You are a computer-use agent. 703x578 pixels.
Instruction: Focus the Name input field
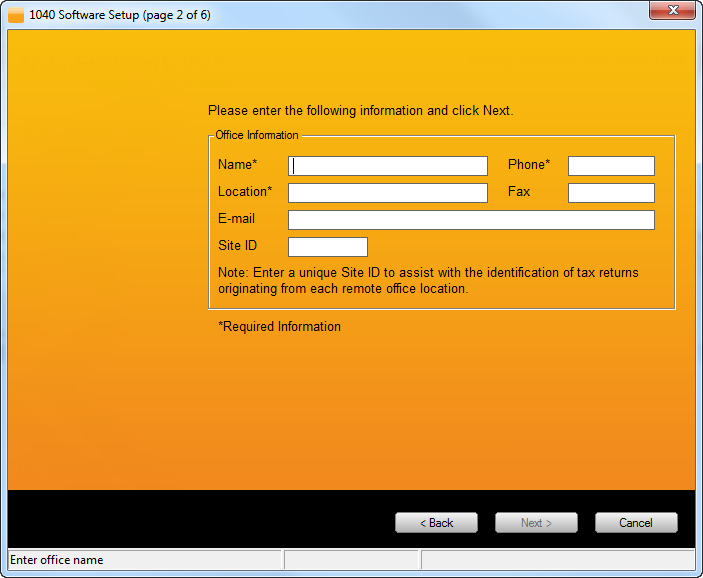[388, 166]
